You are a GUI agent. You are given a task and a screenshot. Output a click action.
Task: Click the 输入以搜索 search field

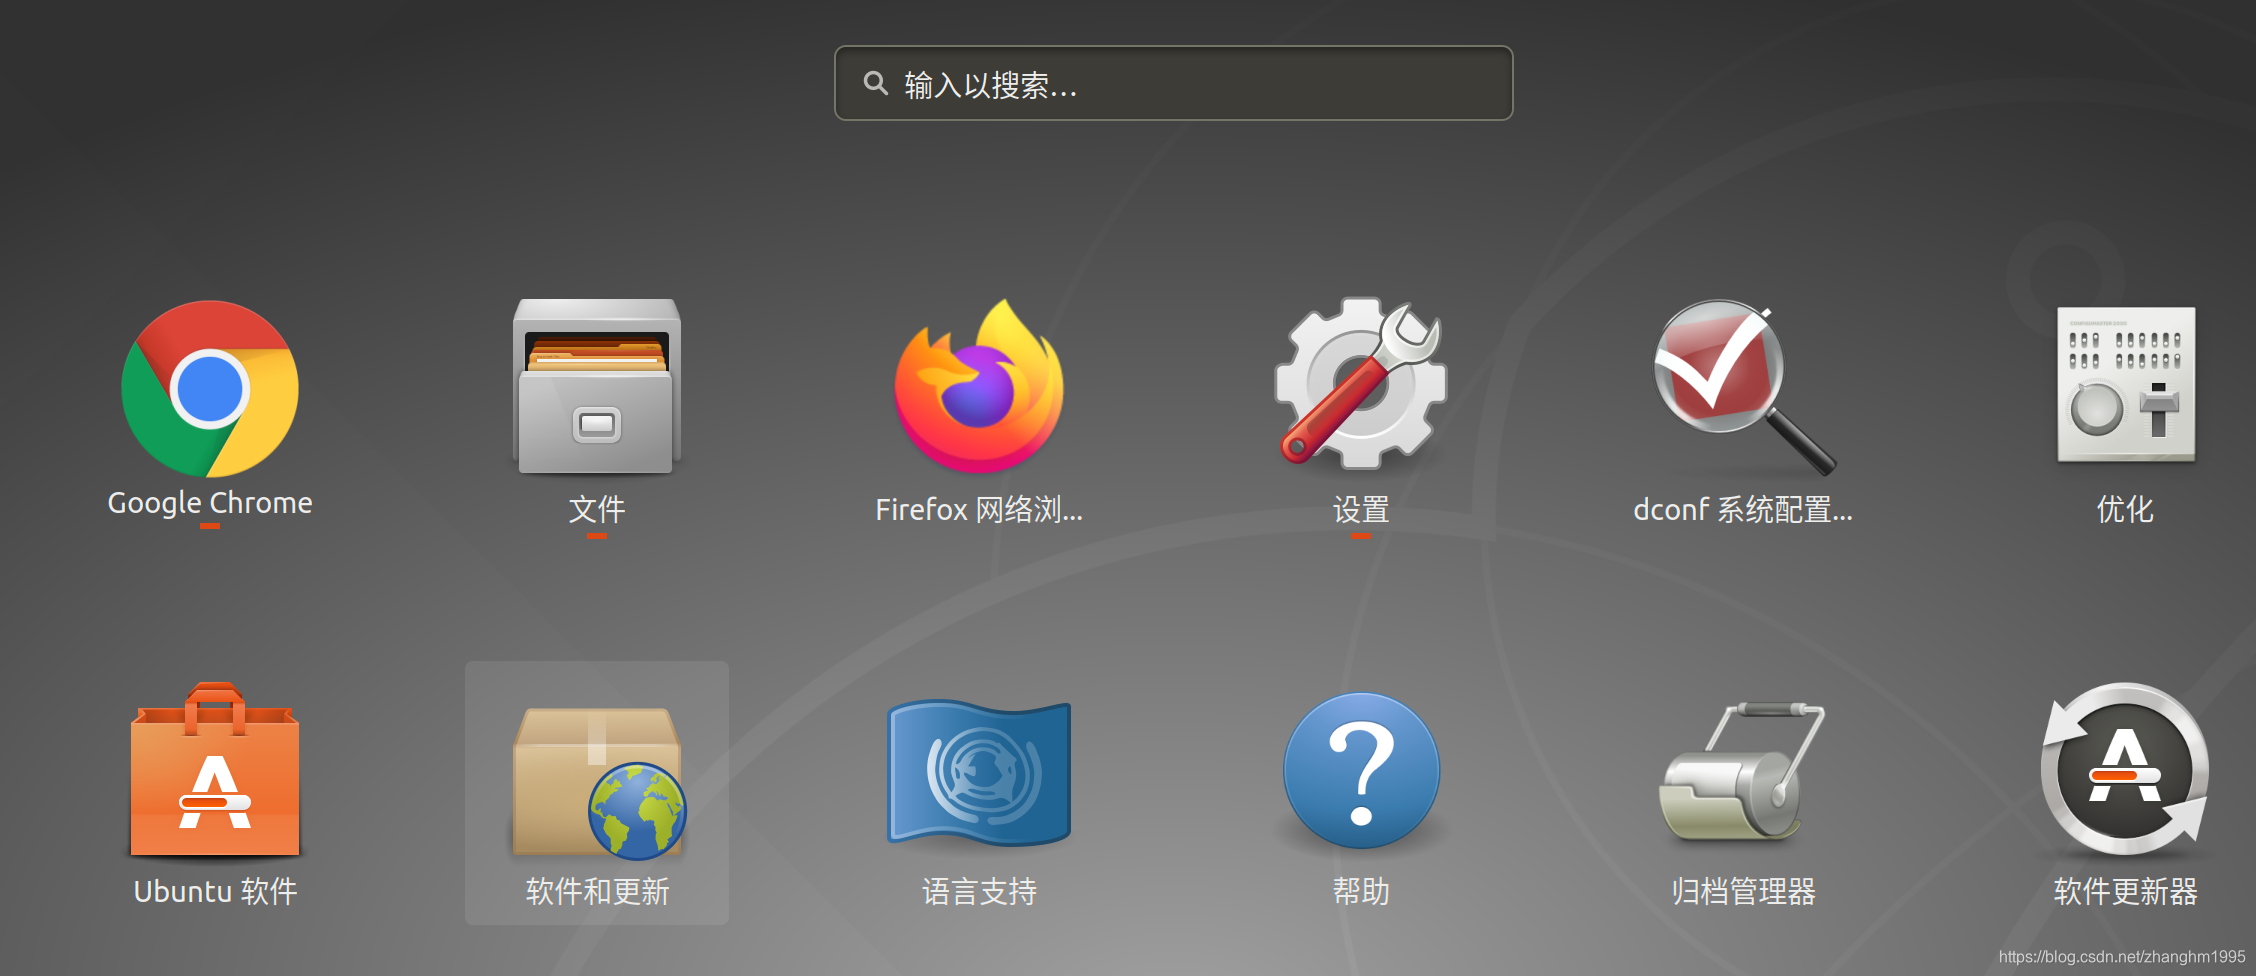point(1174,83)
